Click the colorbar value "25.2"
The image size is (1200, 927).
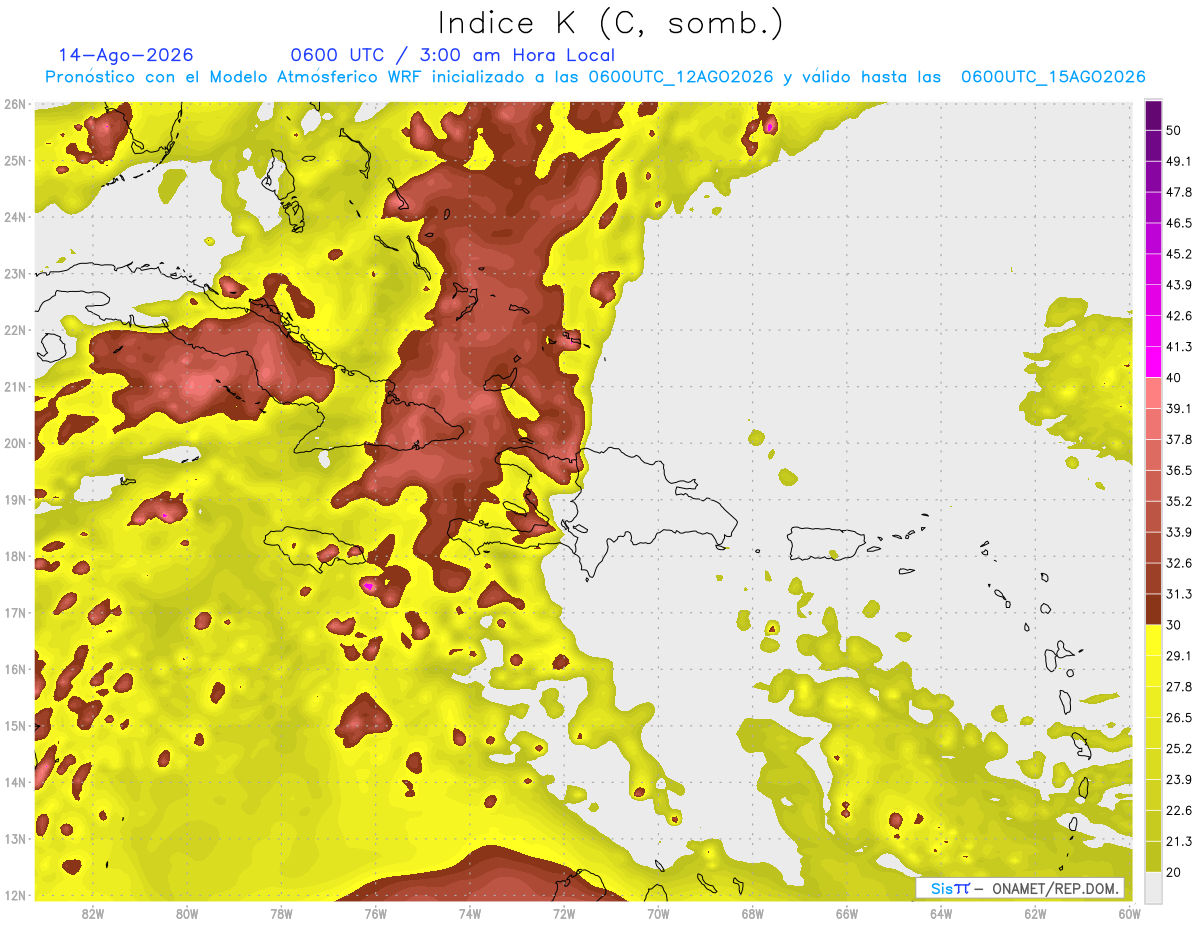pyautogui.click(x=1179, y=749)
